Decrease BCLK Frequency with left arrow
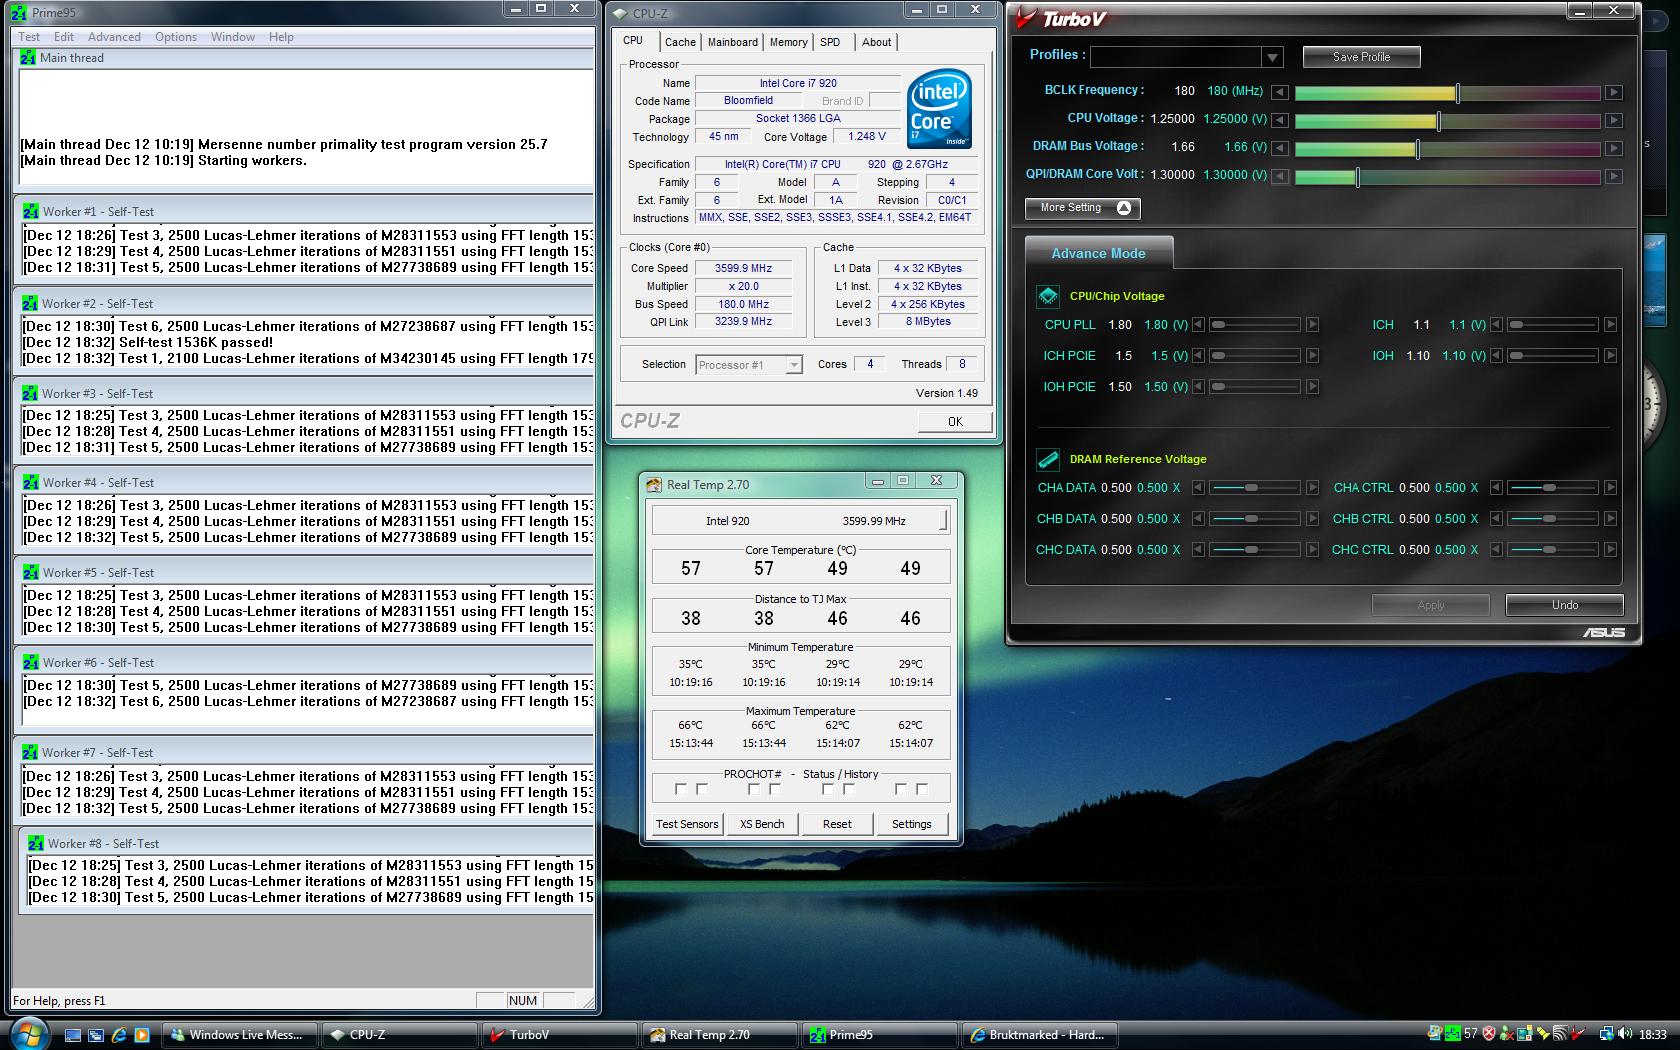The width and height of the screenshot is (1680, 1050). coord(1280,92)
